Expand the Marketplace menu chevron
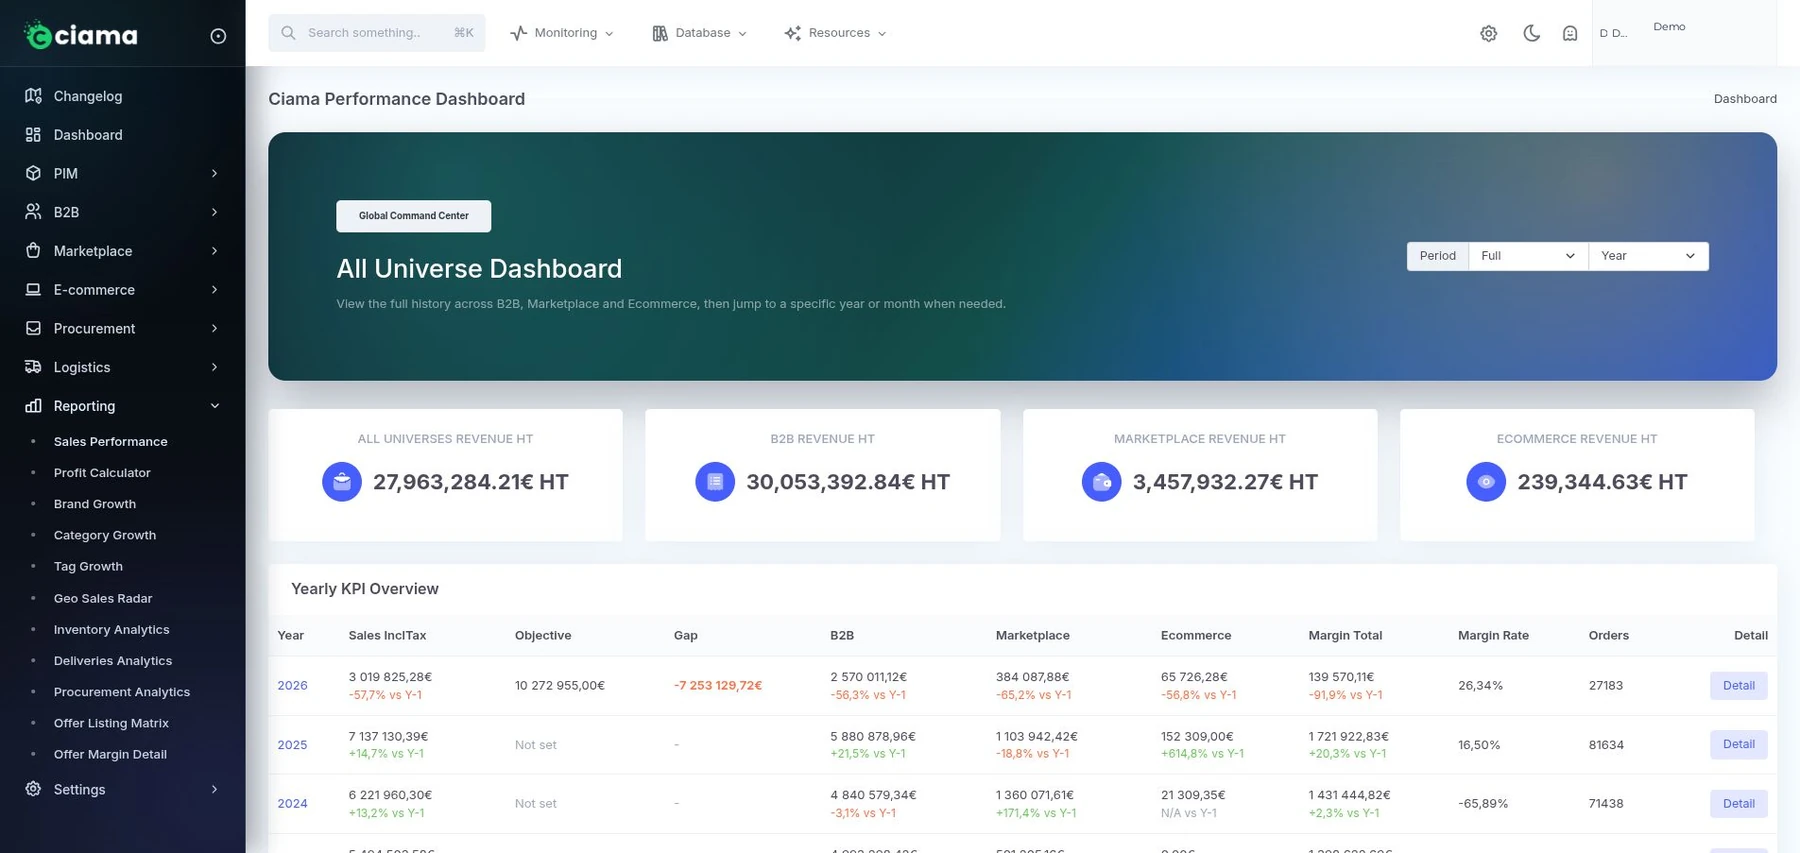Image resolution: width=1800 pixels, height=853 pixels. coord(214,251)
